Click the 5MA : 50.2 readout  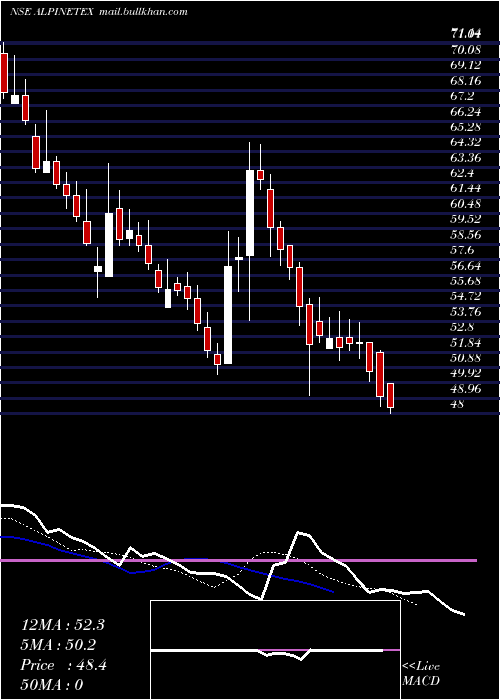coord(59,645)
